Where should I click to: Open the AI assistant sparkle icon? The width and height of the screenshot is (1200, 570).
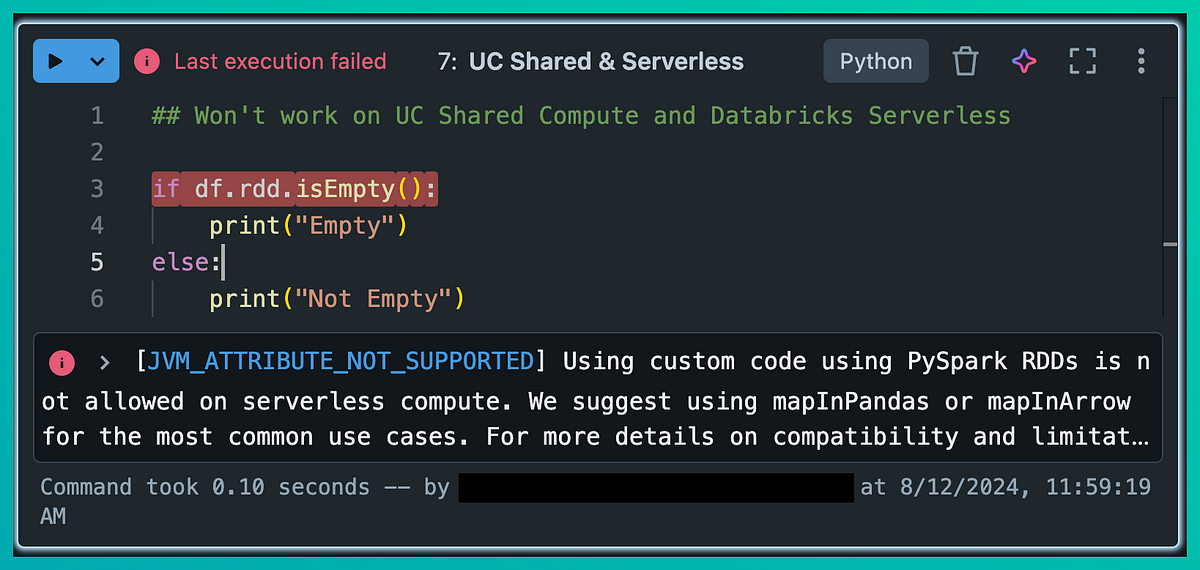1024,61
